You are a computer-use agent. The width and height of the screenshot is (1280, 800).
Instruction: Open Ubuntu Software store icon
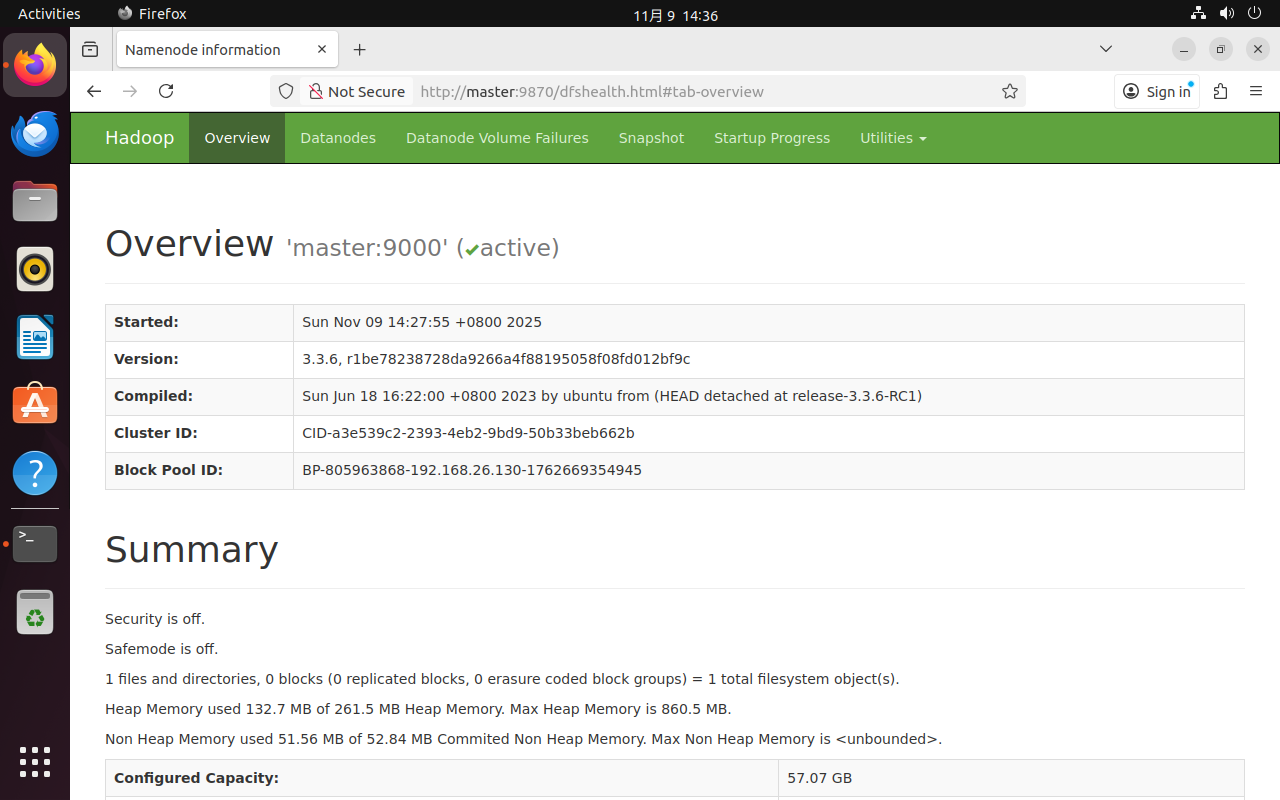35,405
